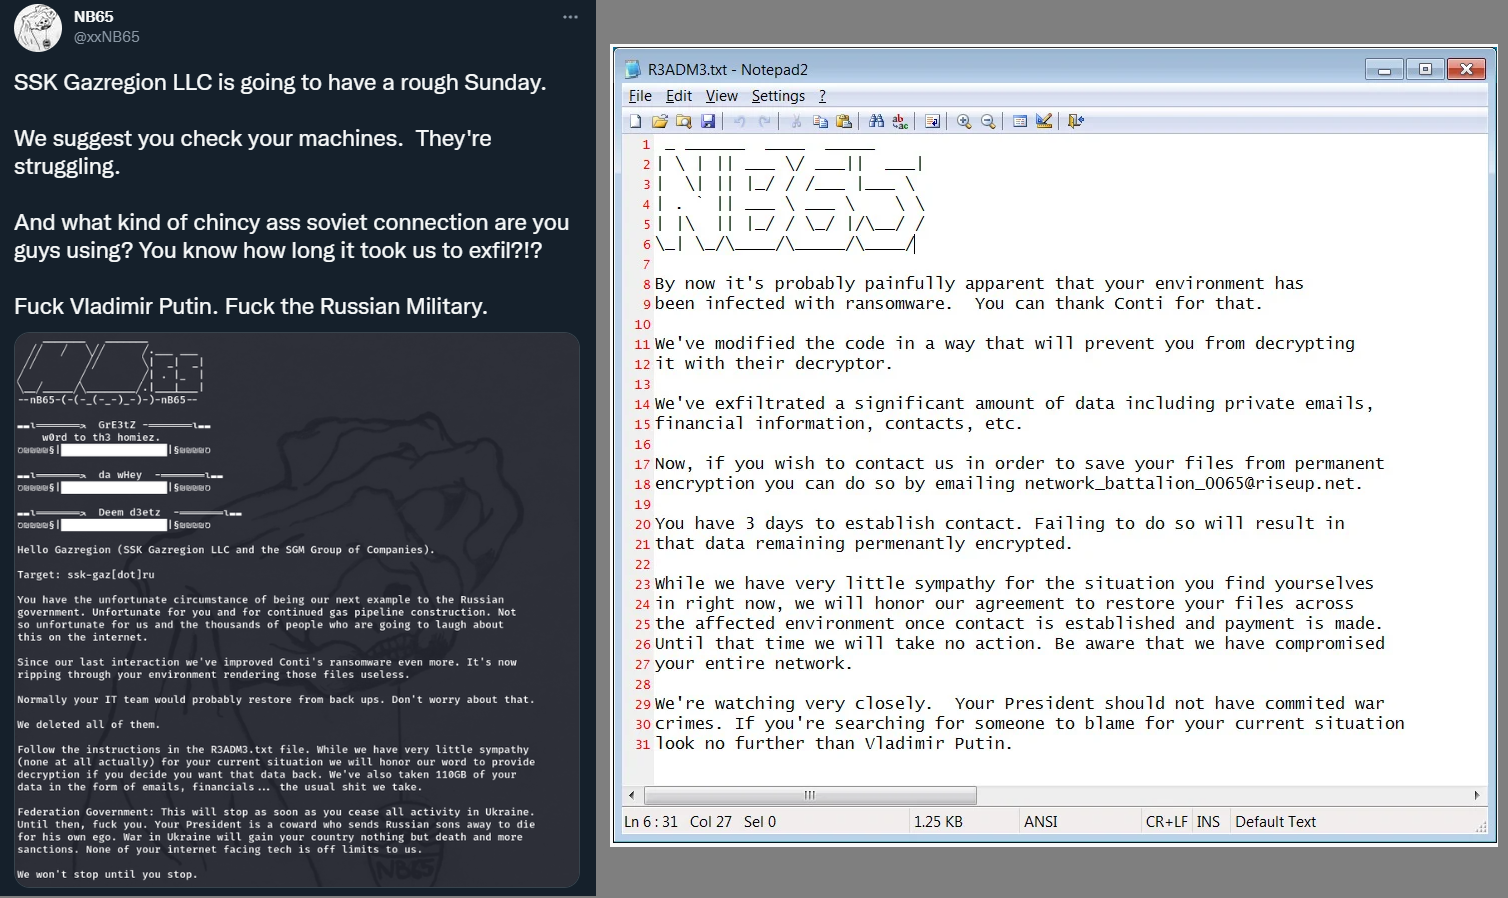Open the ? help menu
Image resolution: width=1508 pixels, height=898 pixels.
click(x=822, y=96)
